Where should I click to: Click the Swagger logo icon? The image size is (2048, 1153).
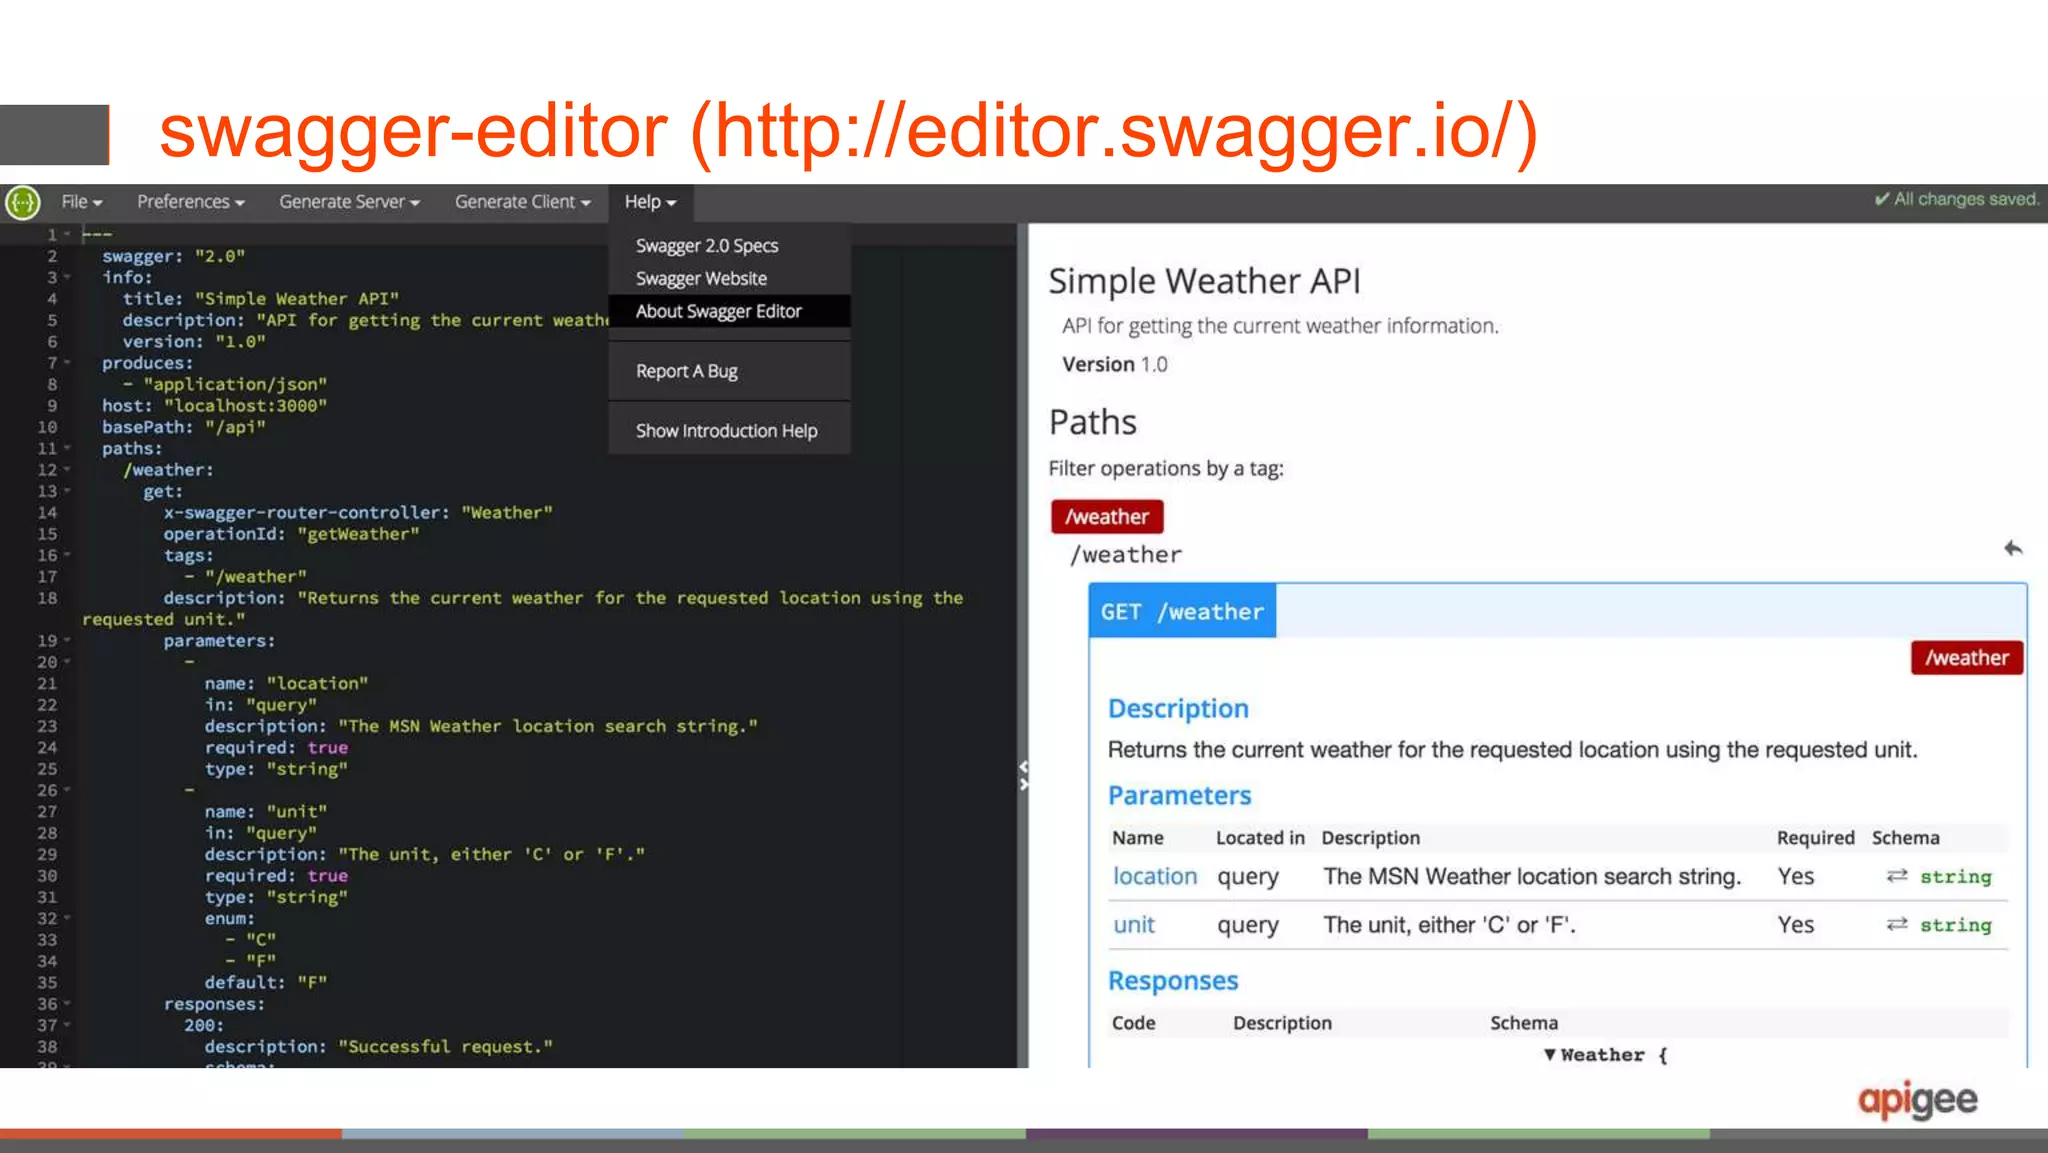point(22,202)
